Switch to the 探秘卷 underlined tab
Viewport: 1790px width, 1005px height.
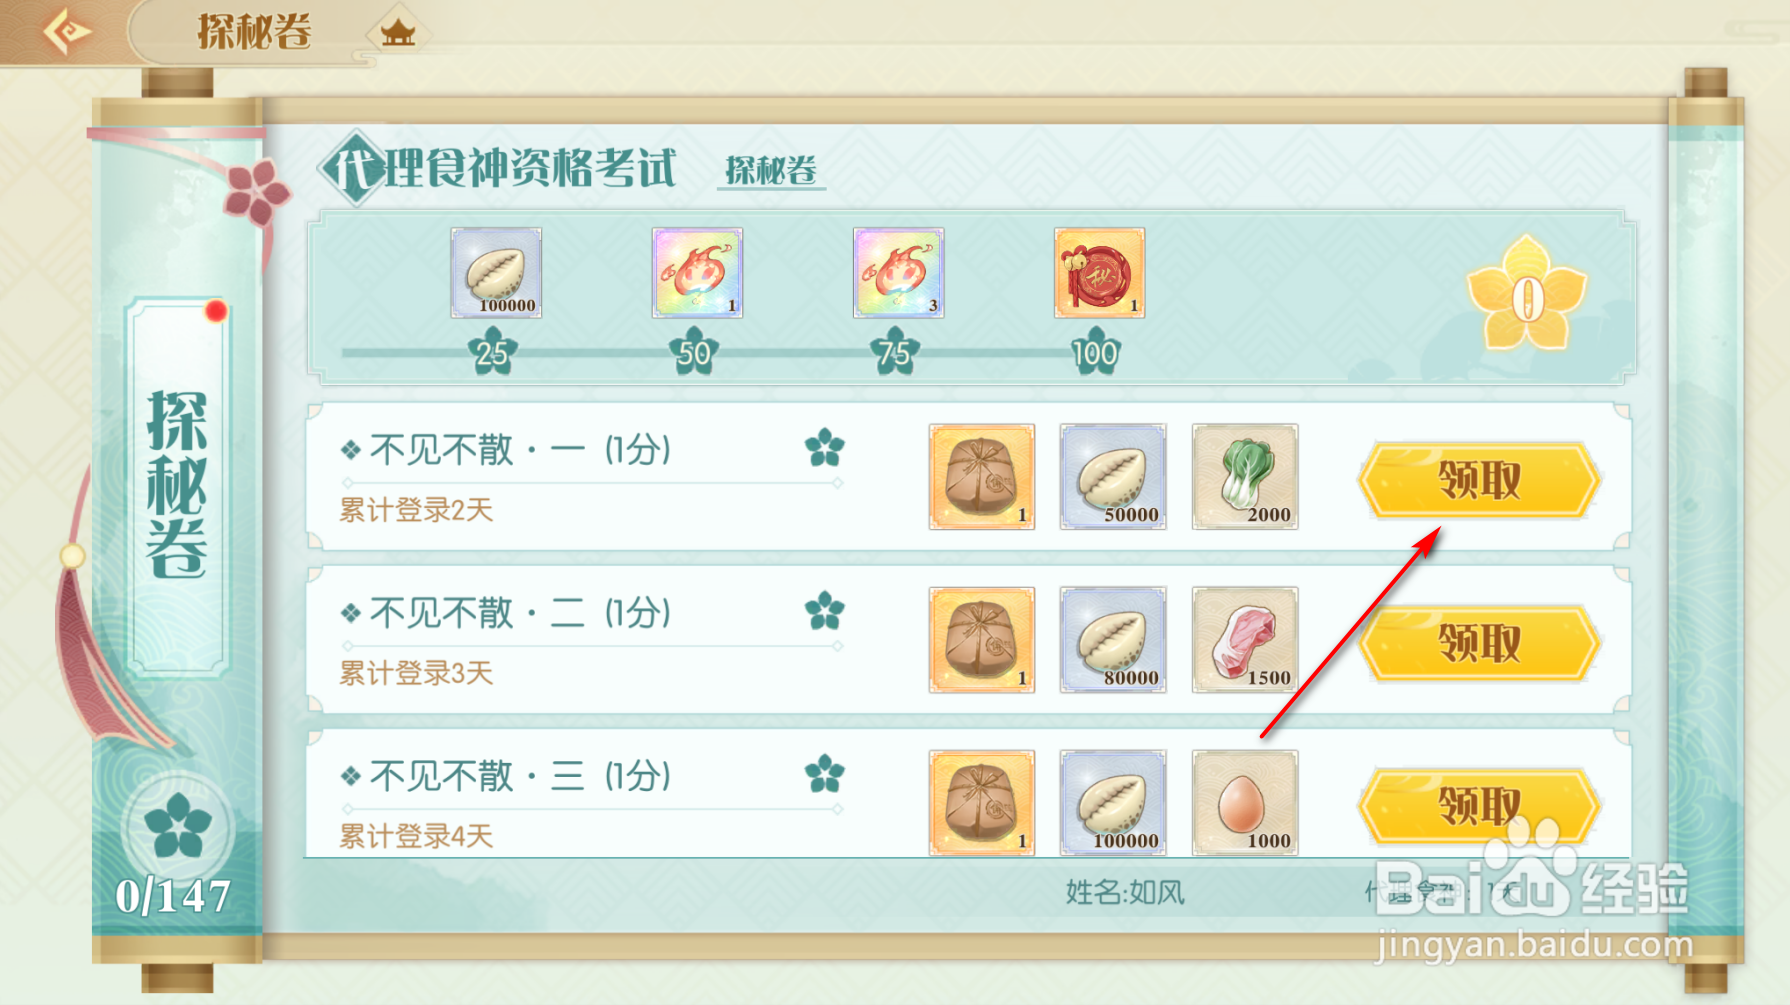coord(771,171)
